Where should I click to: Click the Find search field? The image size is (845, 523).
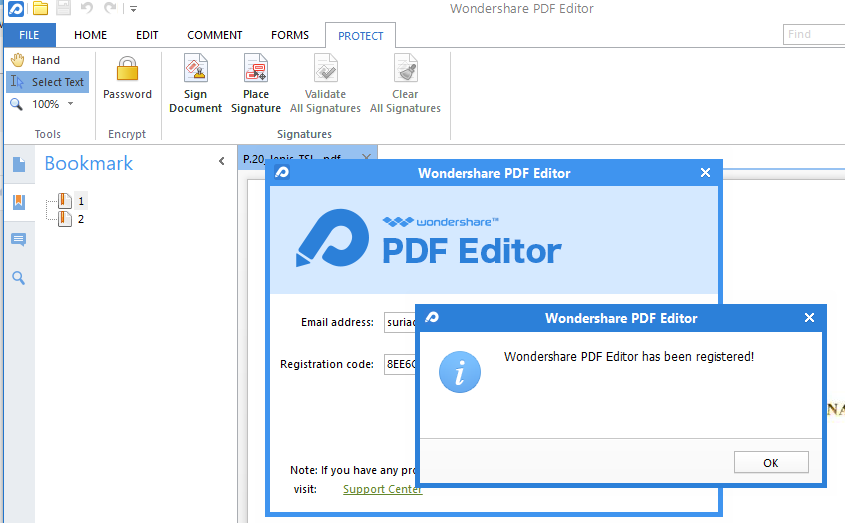[814, 35]
